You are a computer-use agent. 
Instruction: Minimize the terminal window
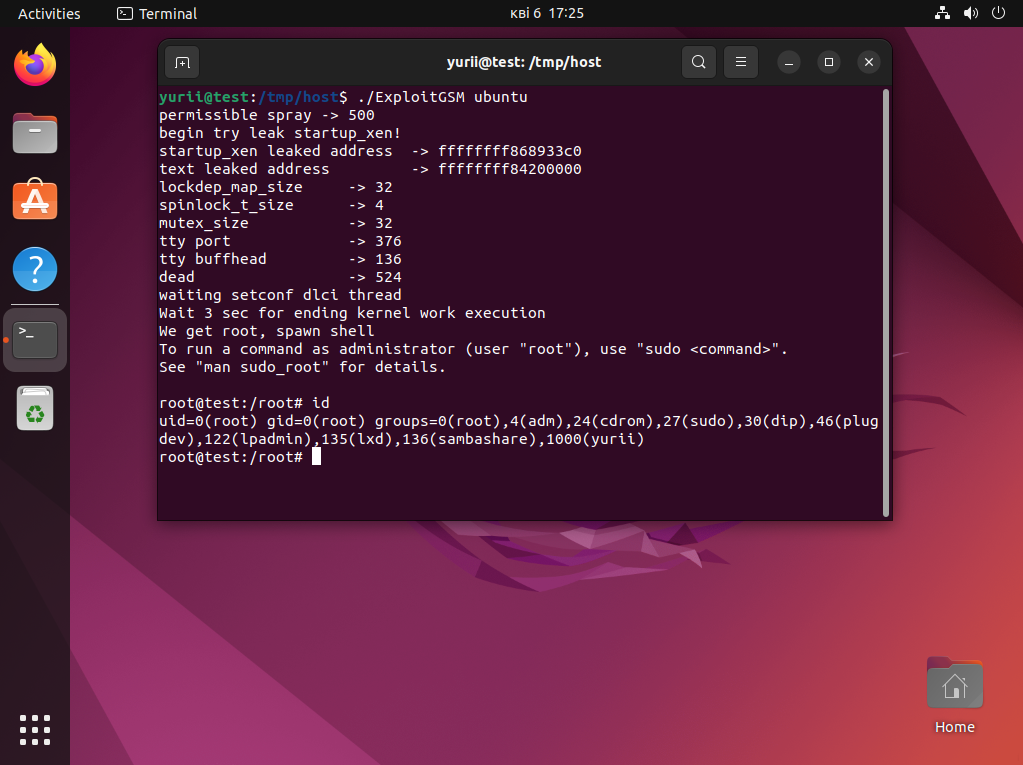(788, 63)
